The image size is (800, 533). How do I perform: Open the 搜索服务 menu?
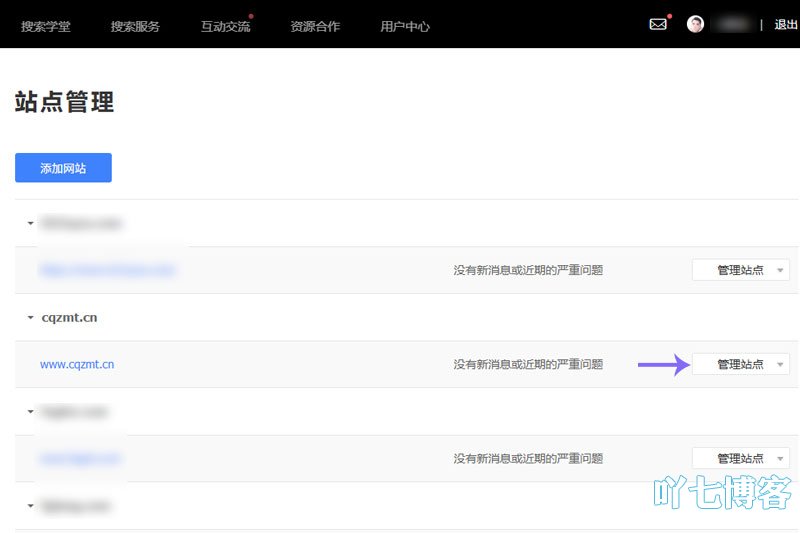point(135,27)
